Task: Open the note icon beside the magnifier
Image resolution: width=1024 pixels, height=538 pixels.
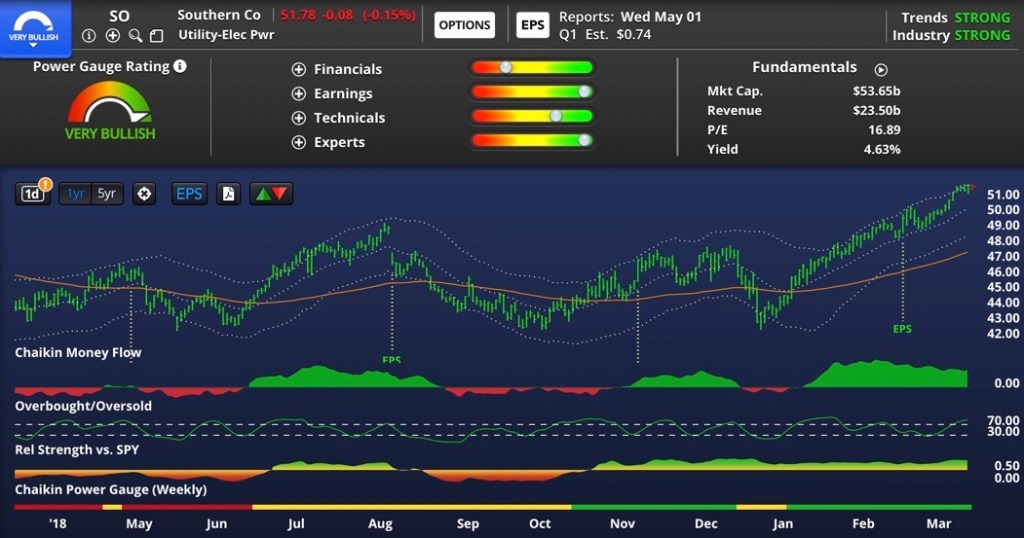Action: coord(156,36)
